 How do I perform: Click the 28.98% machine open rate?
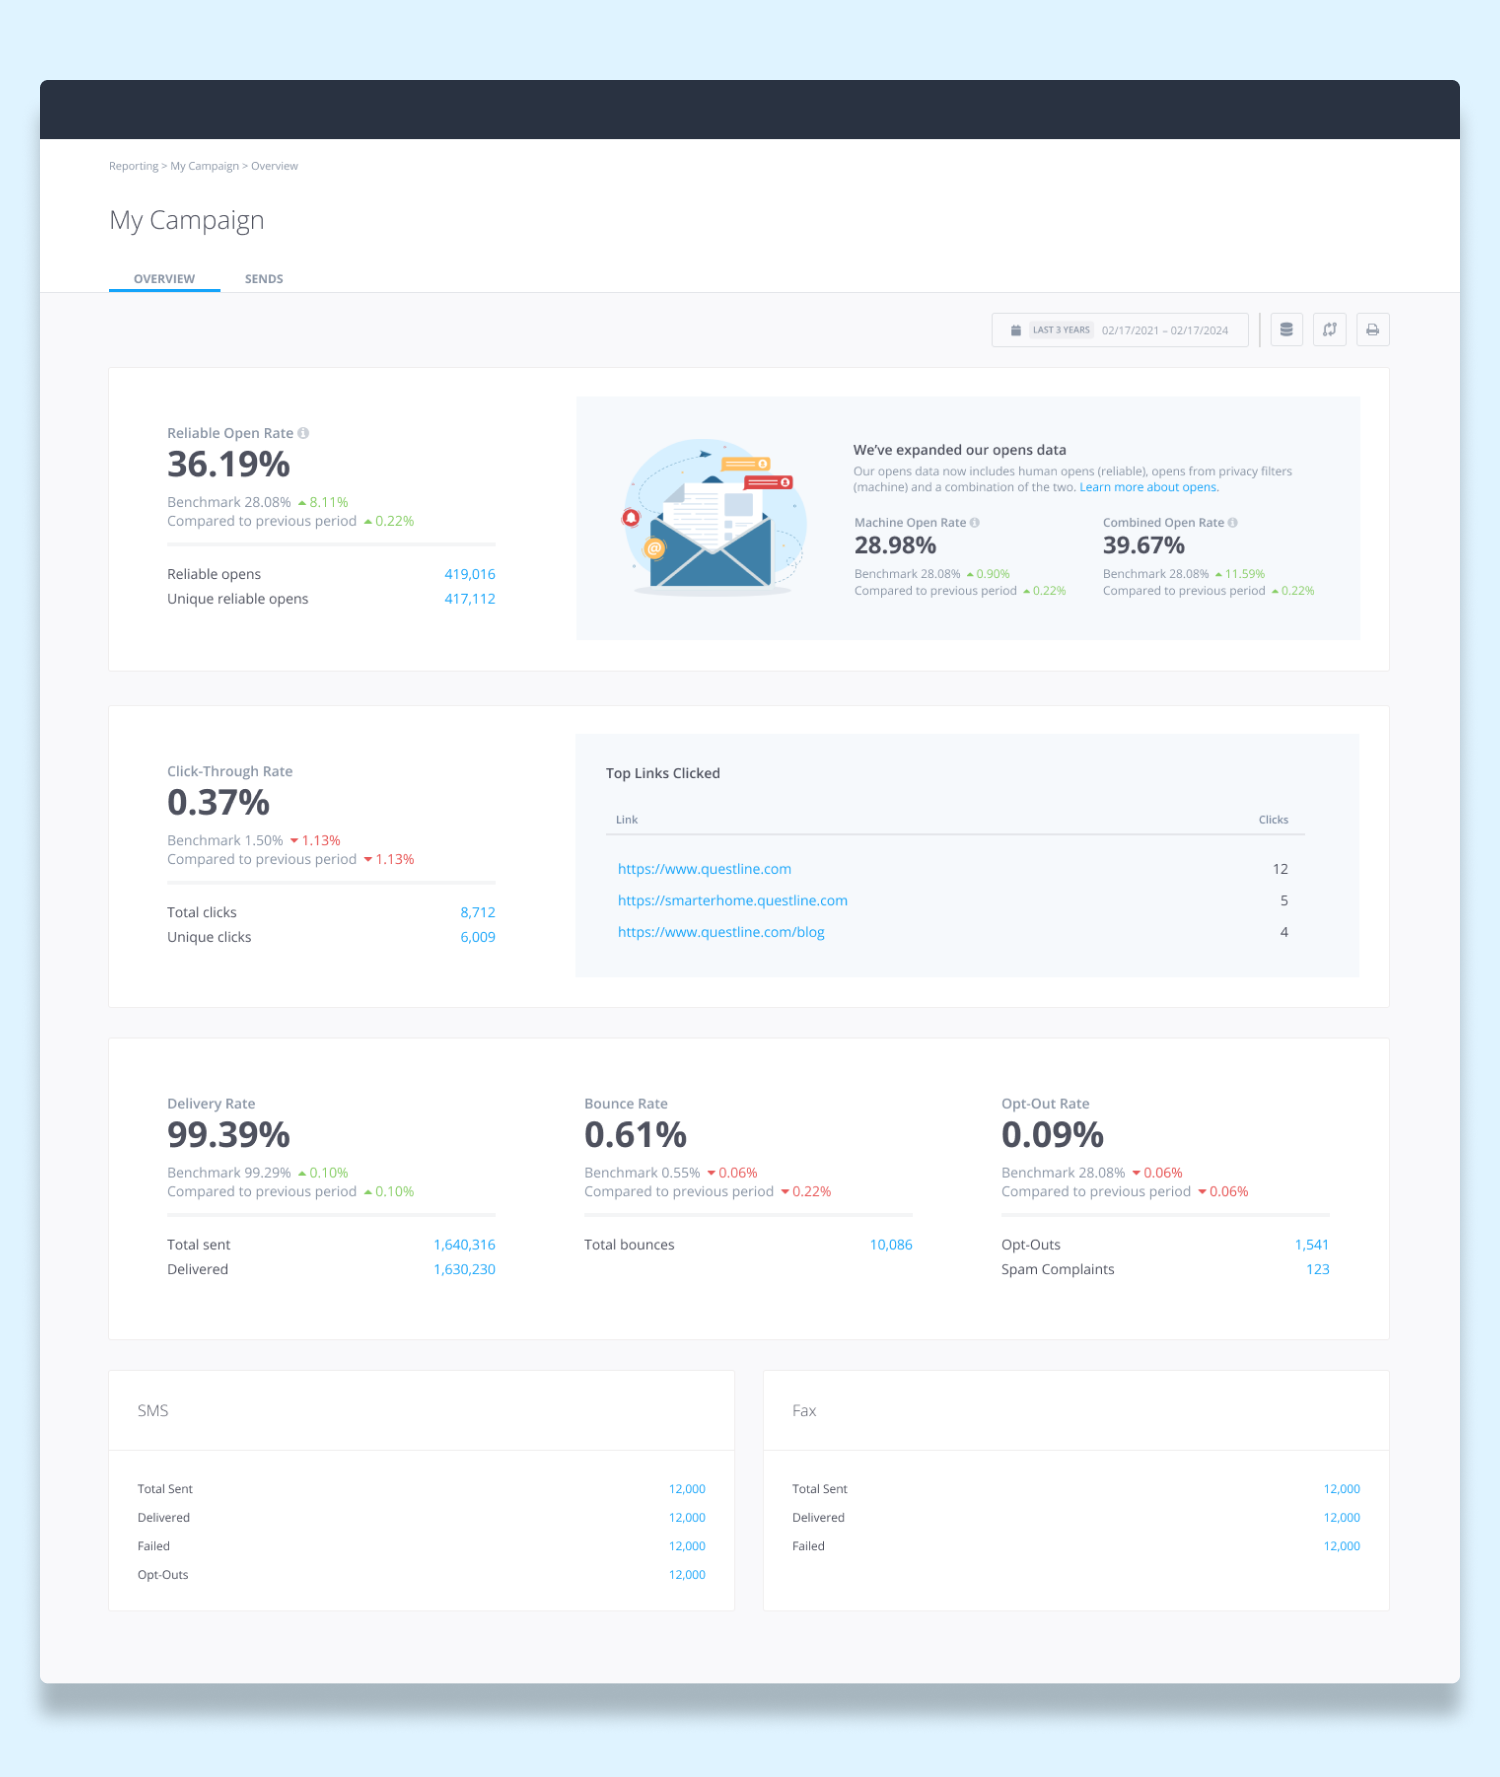[895, 546]
